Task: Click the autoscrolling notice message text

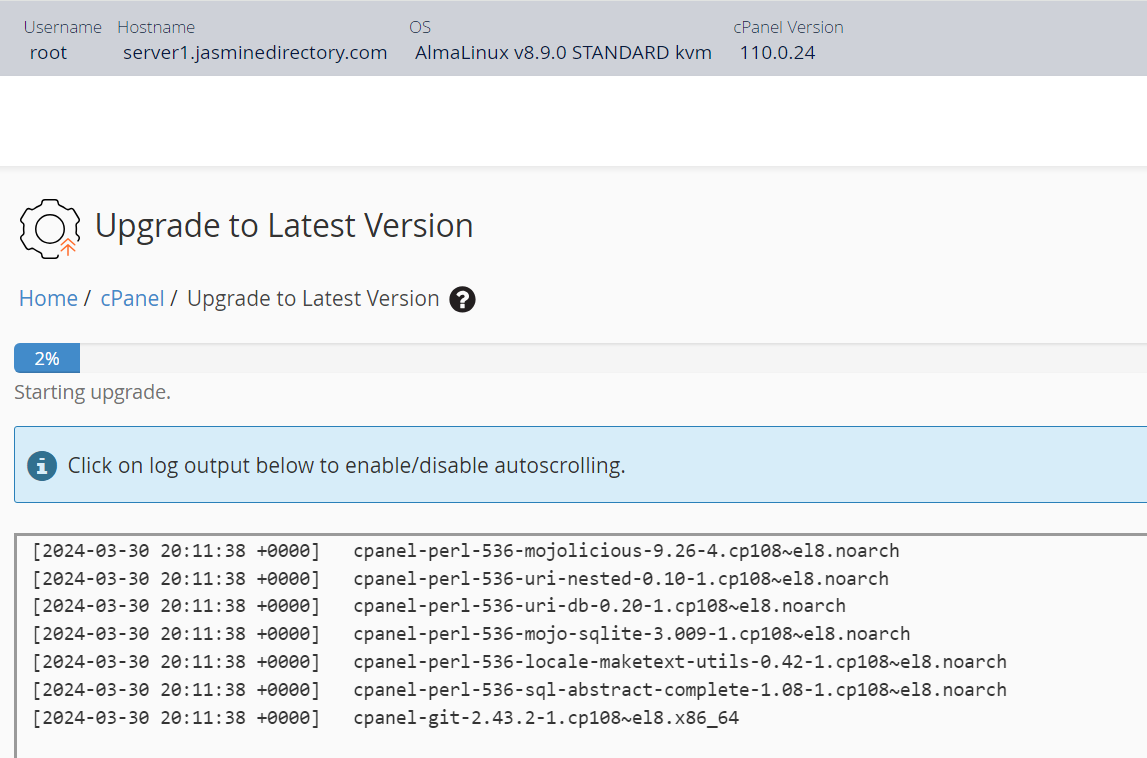Action: coord(346,465)
